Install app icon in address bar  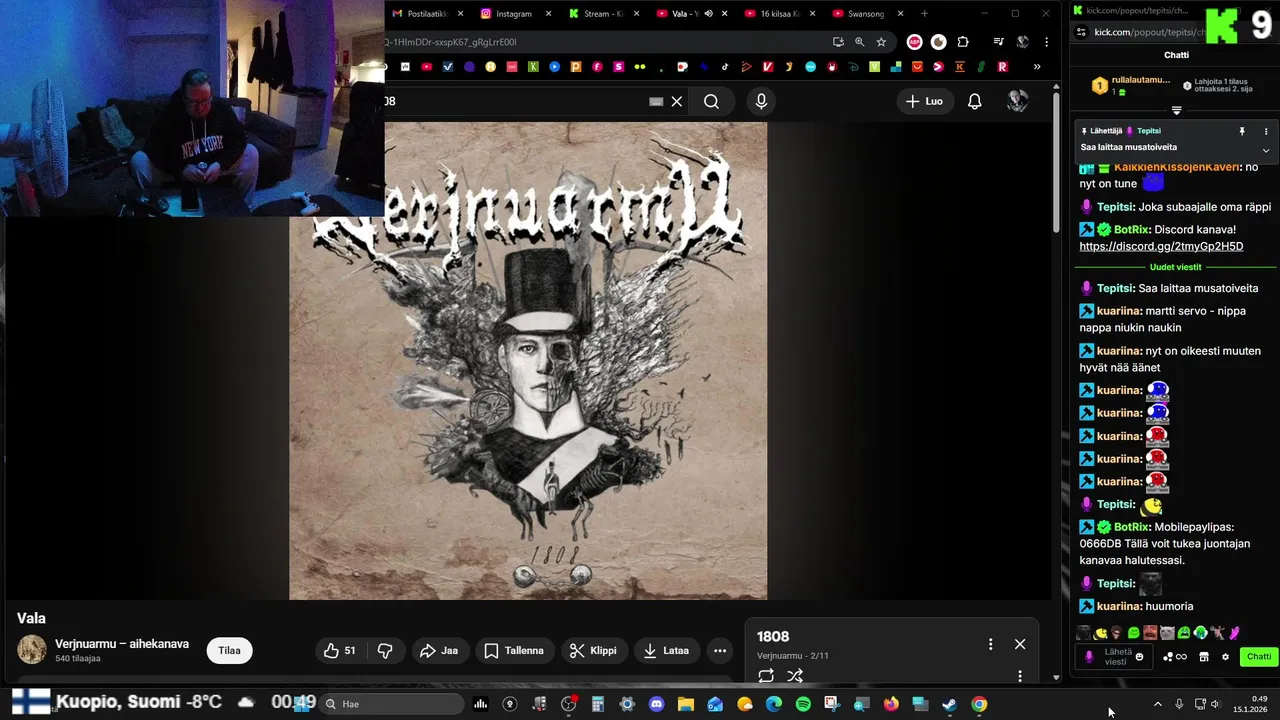(838, 42)
